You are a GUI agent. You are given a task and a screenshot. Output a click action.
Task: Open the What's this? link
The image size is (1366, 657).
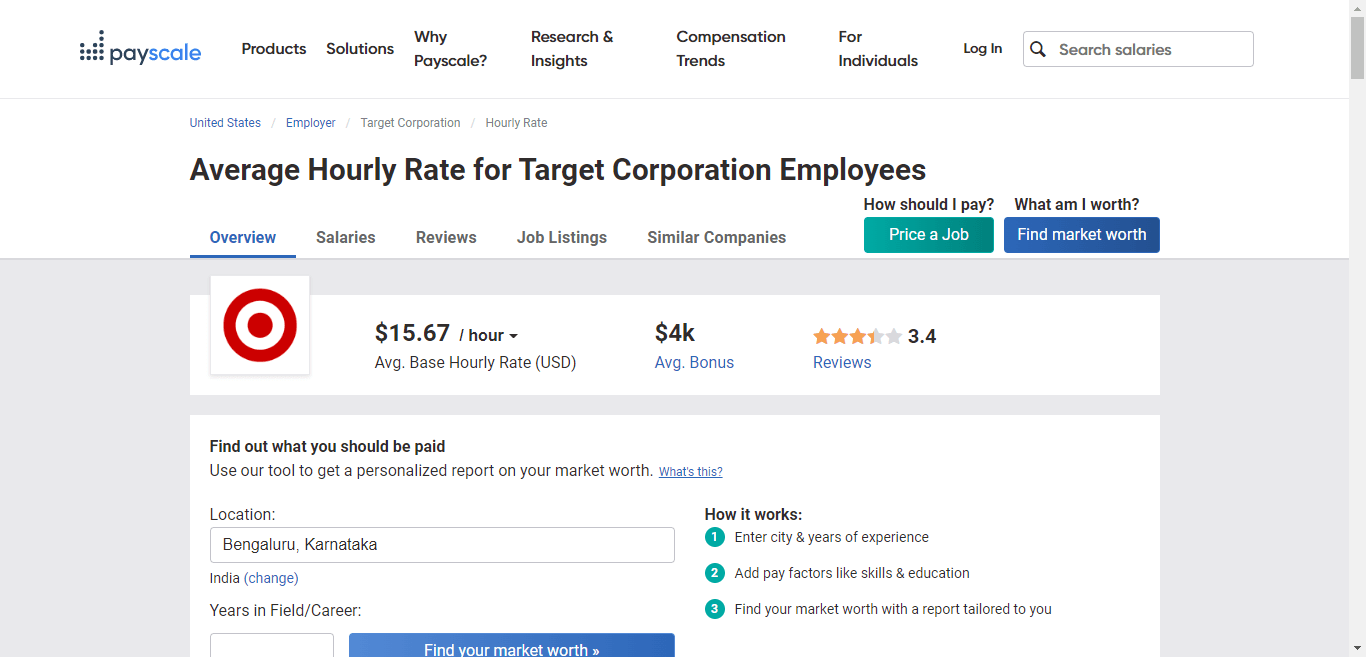pos(690,471)
